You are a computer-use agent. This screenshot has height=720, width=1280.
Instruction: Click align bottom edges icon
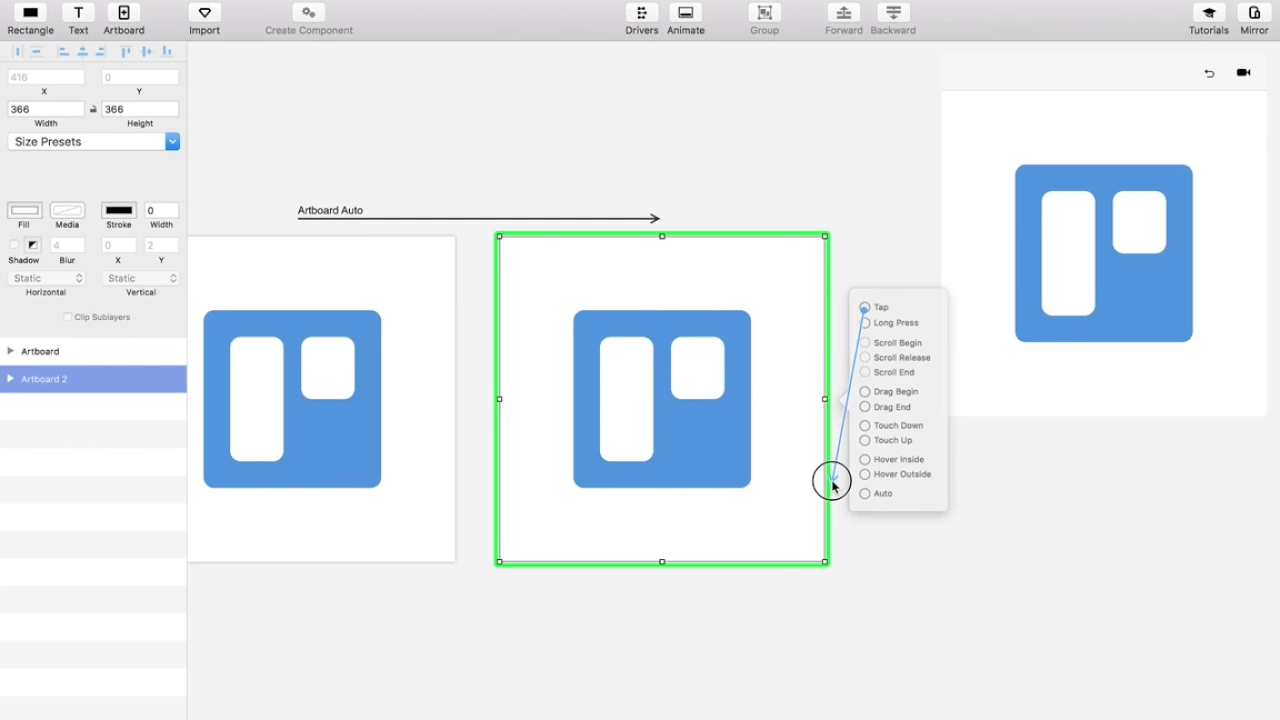click(x=166, y=51)
